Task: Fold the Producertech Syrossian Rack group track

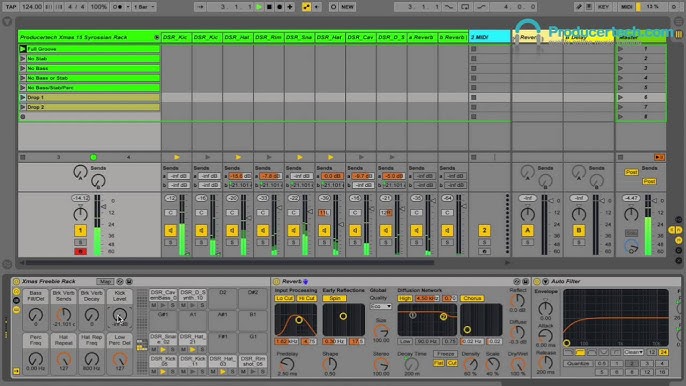Action: pyautogui.click(x=157, y=38)
